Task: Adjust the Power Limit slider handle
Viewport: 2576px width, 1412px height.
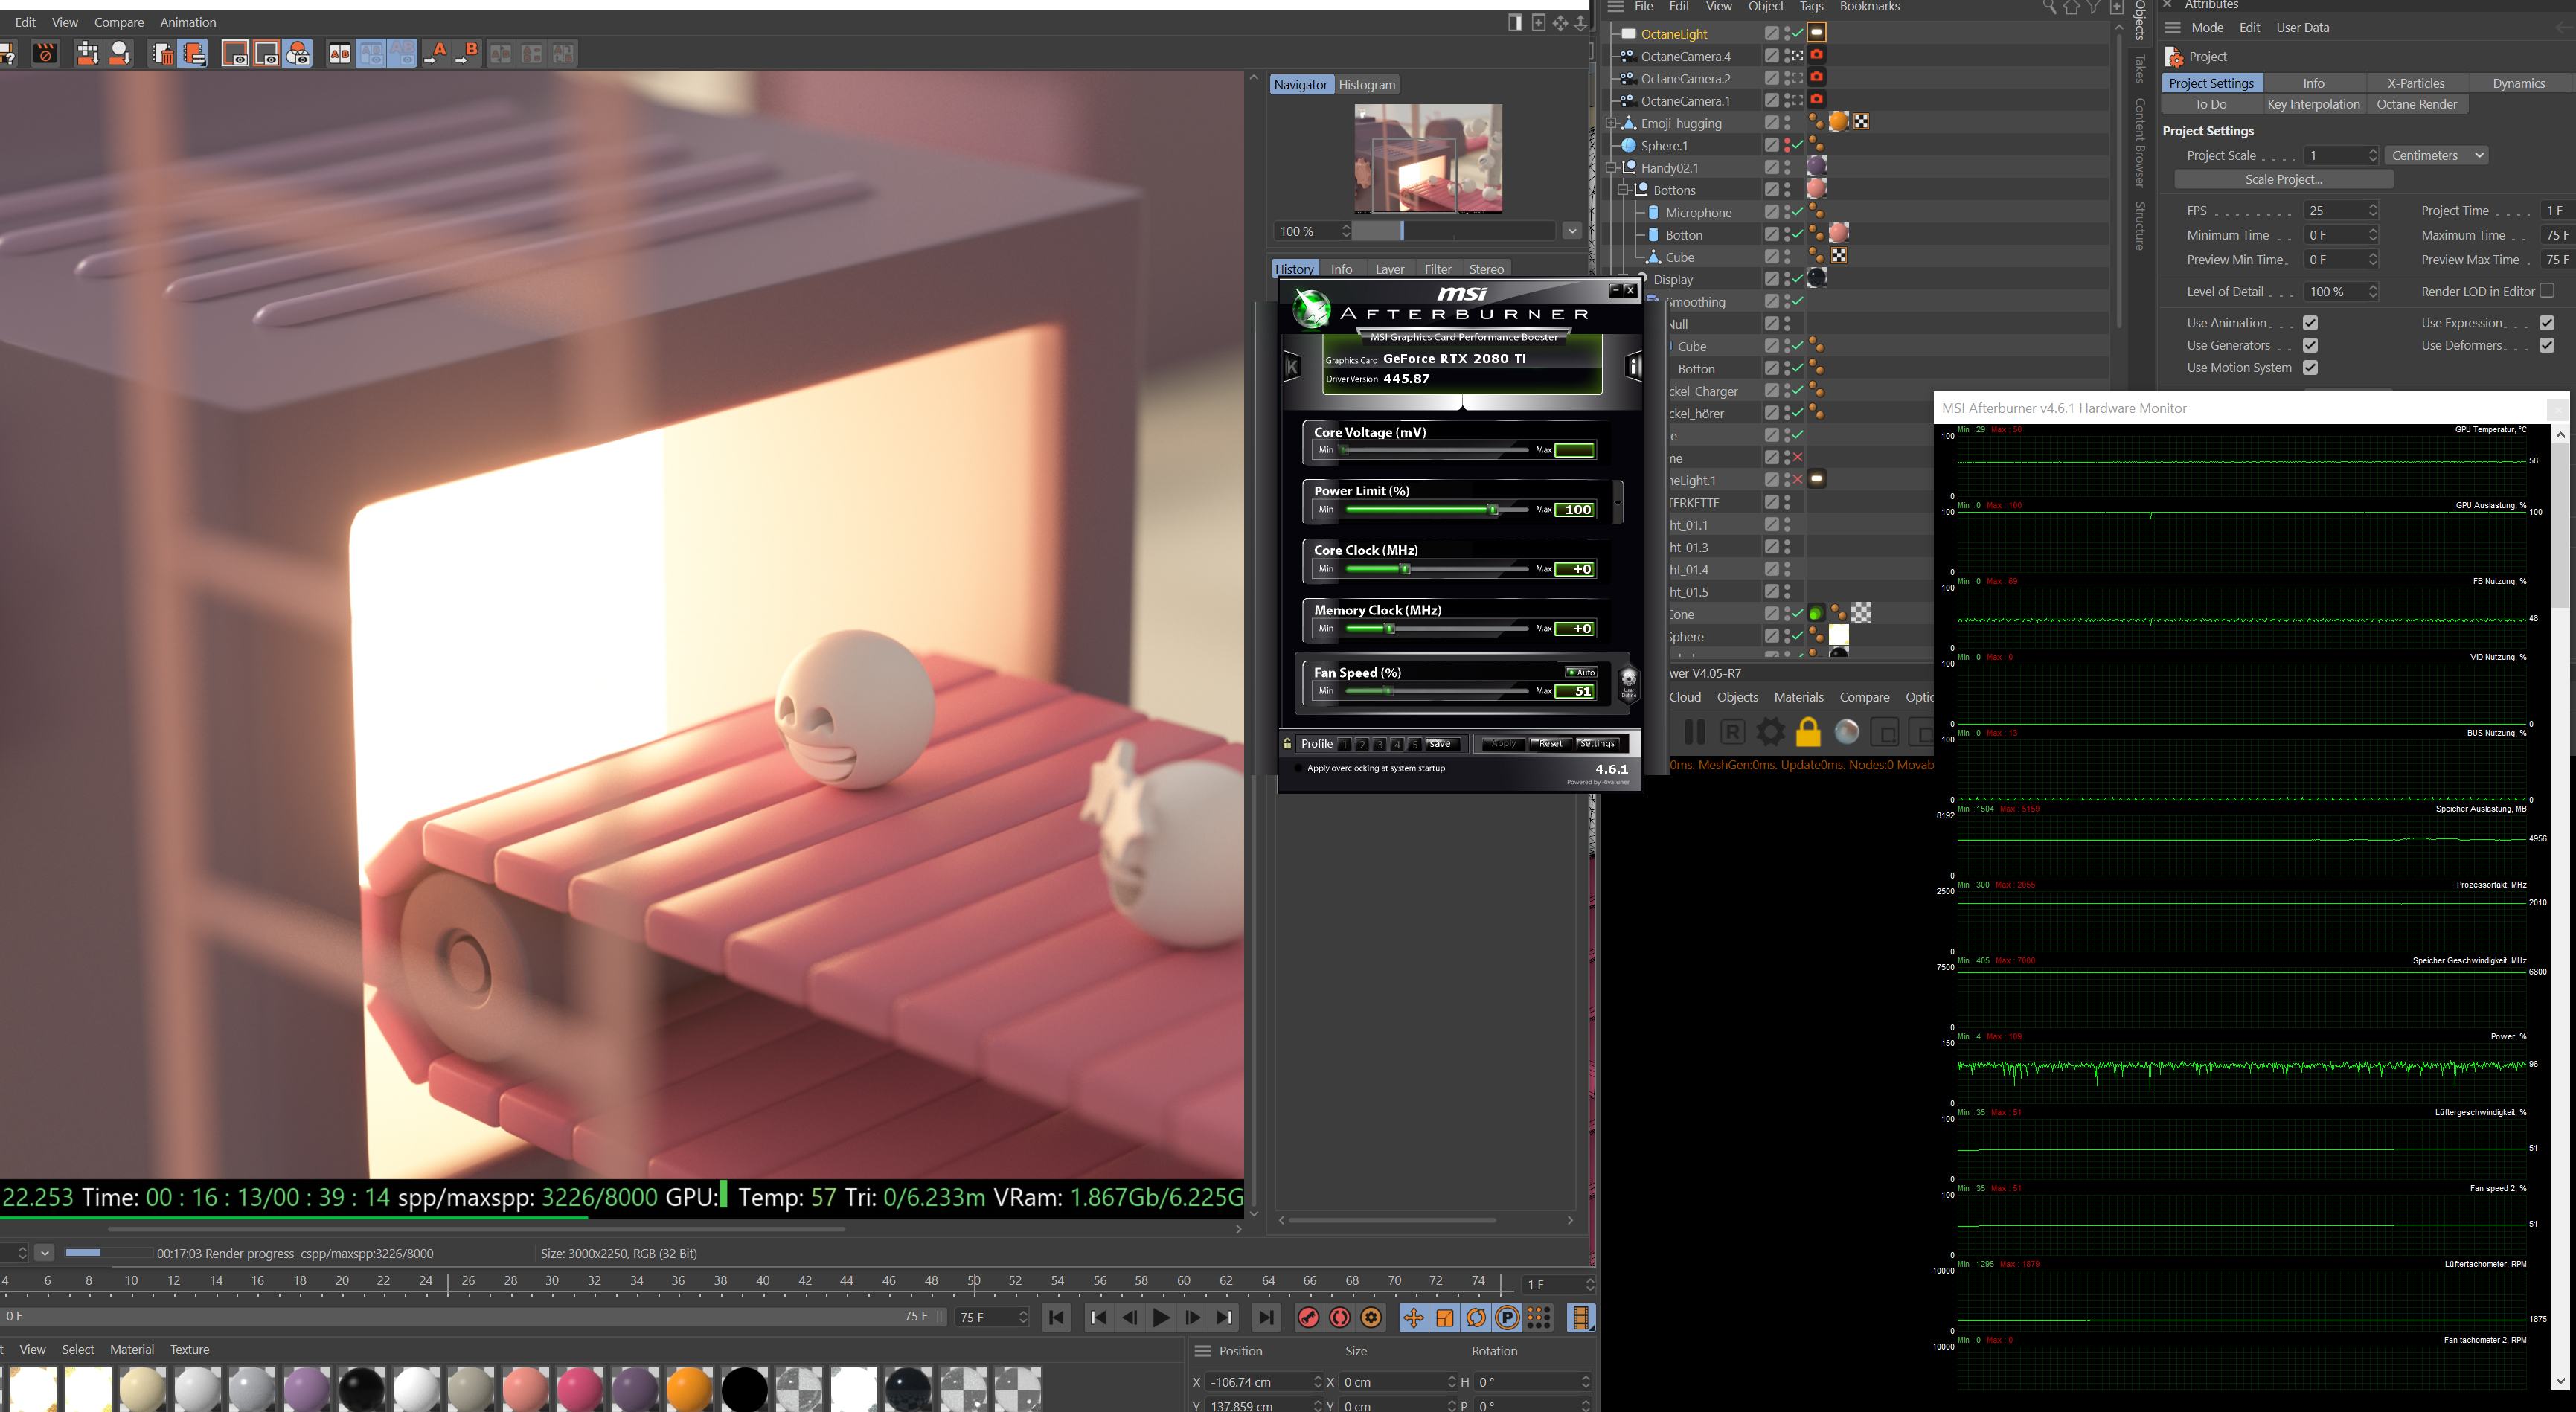Action: click(1493, 510)
